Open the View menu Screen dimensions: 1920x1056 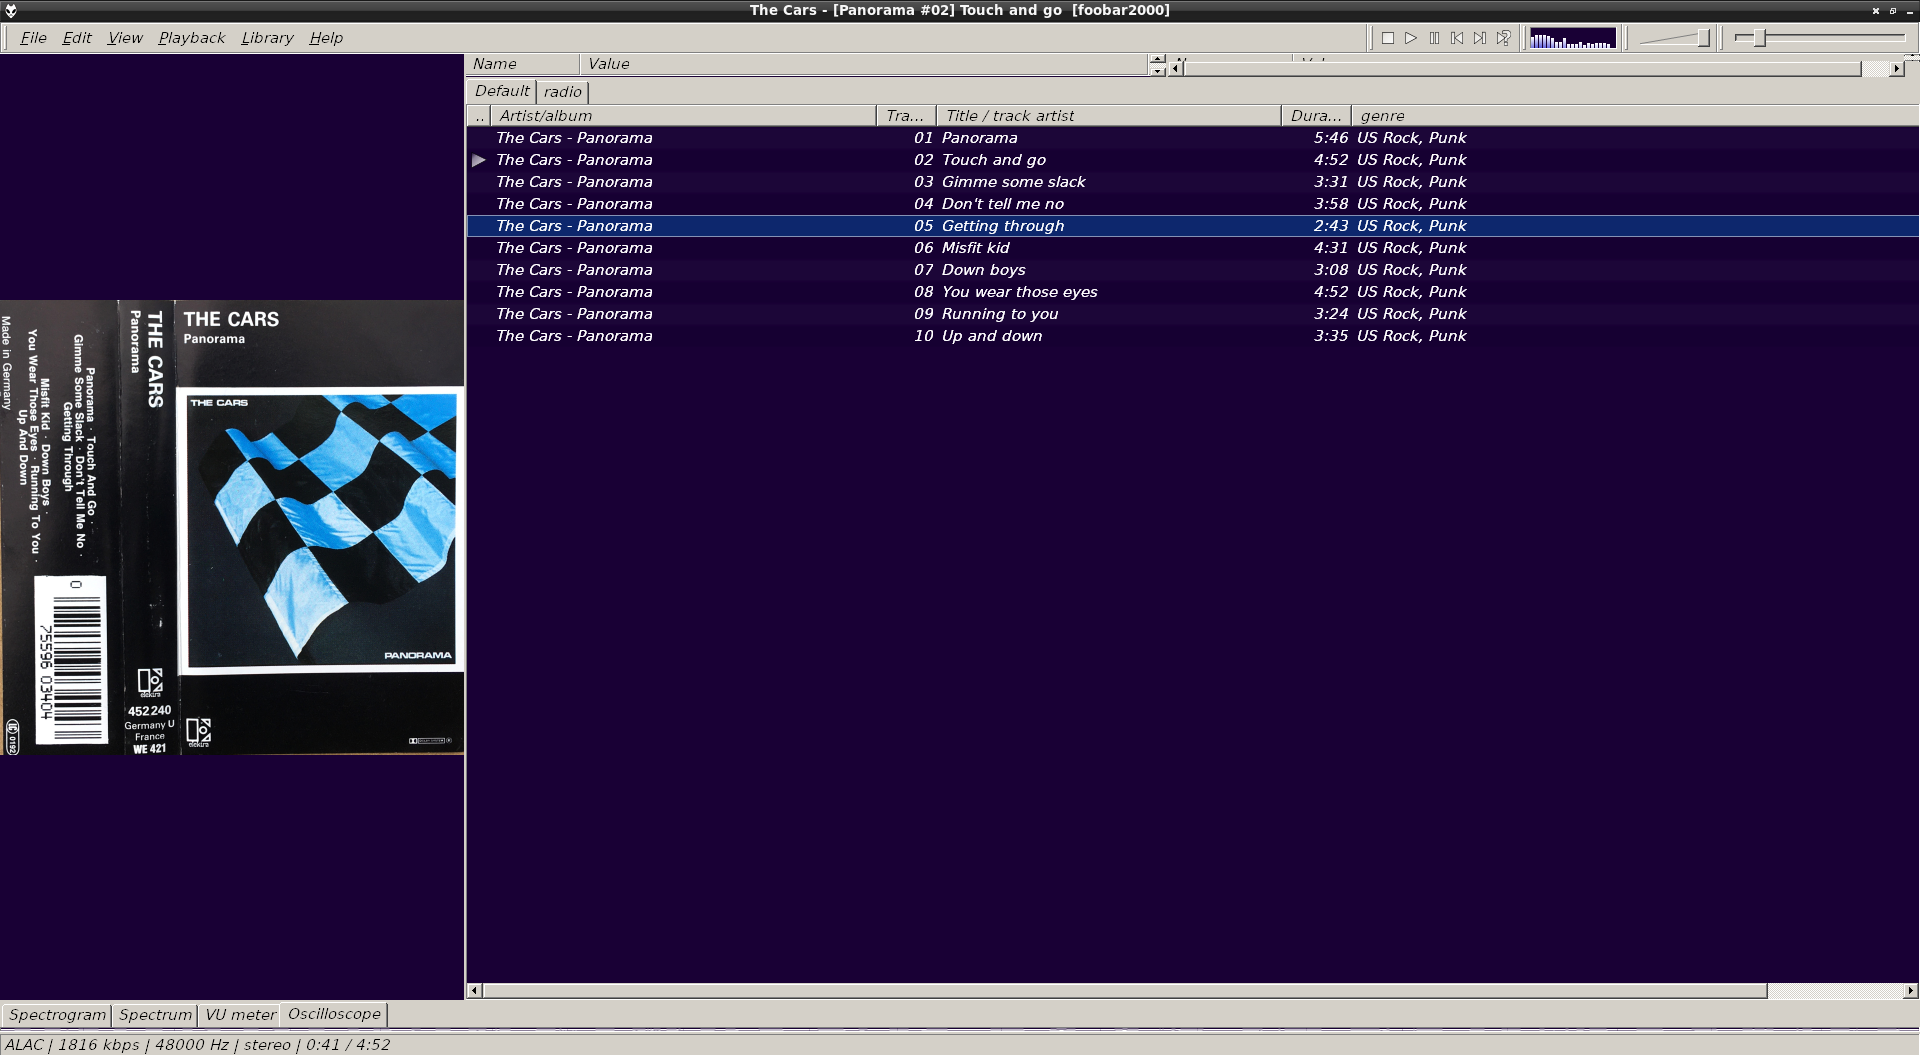pos(125,38)
